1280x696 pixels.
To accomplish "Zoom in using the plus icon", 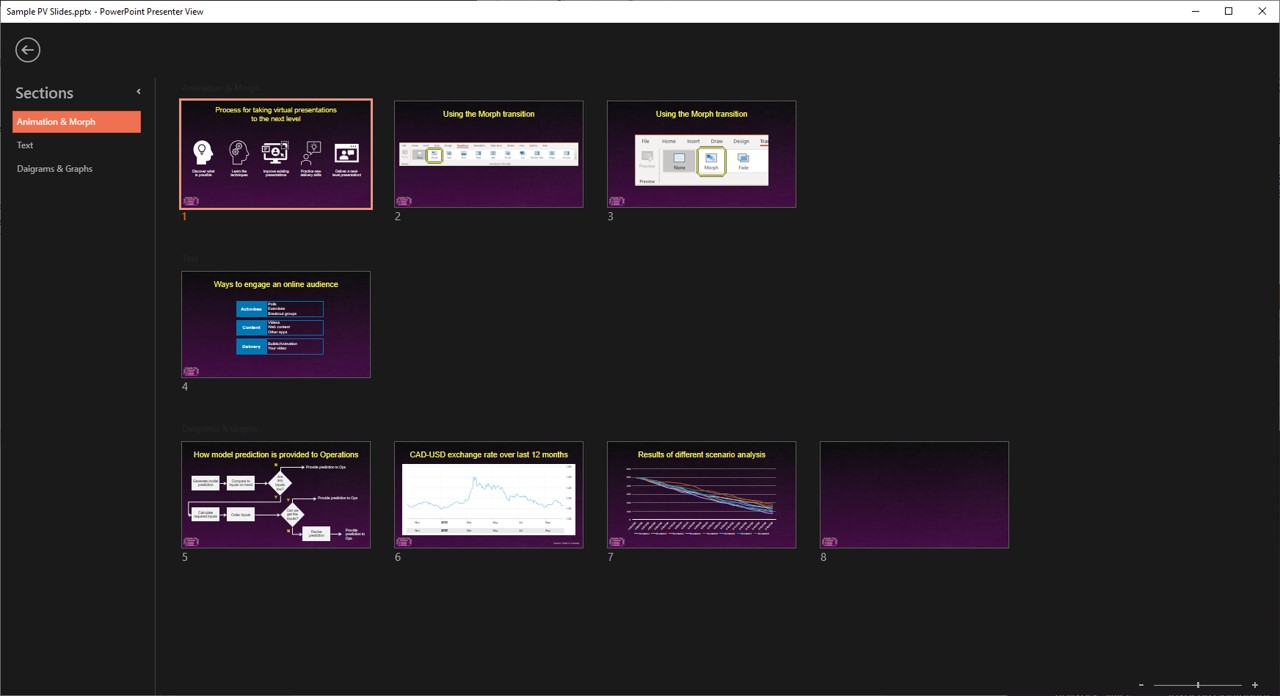I will (x=1255, y=685).
